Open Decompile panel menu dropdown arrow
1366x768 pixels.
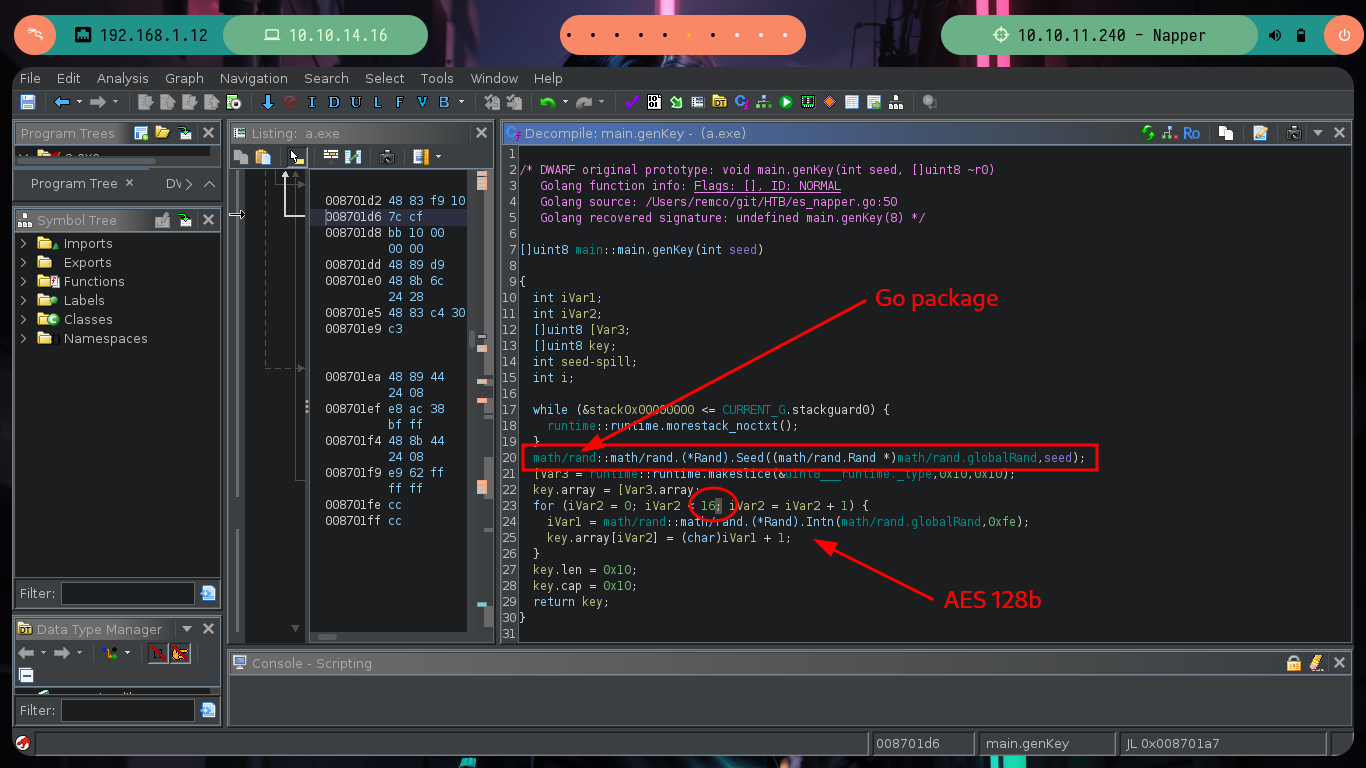(x=1317, y=133)
